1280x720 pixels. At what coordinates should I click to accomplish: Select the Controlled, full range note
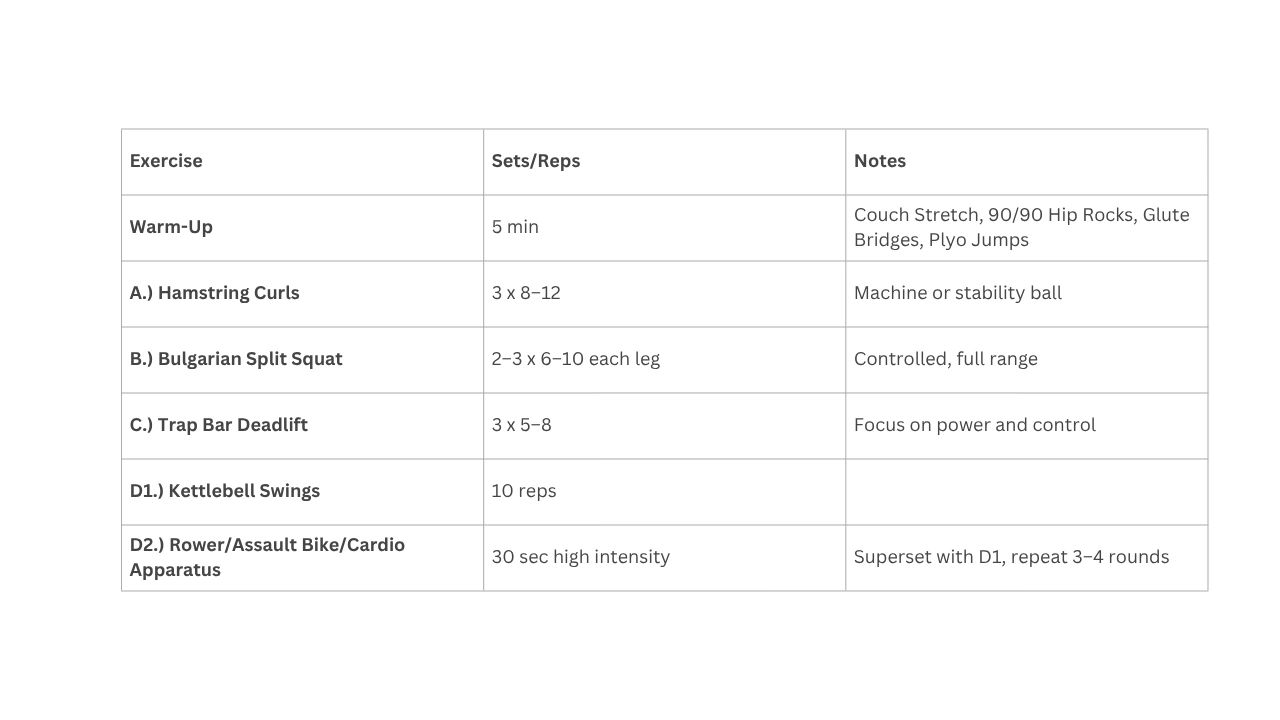(x=946, y=359)
